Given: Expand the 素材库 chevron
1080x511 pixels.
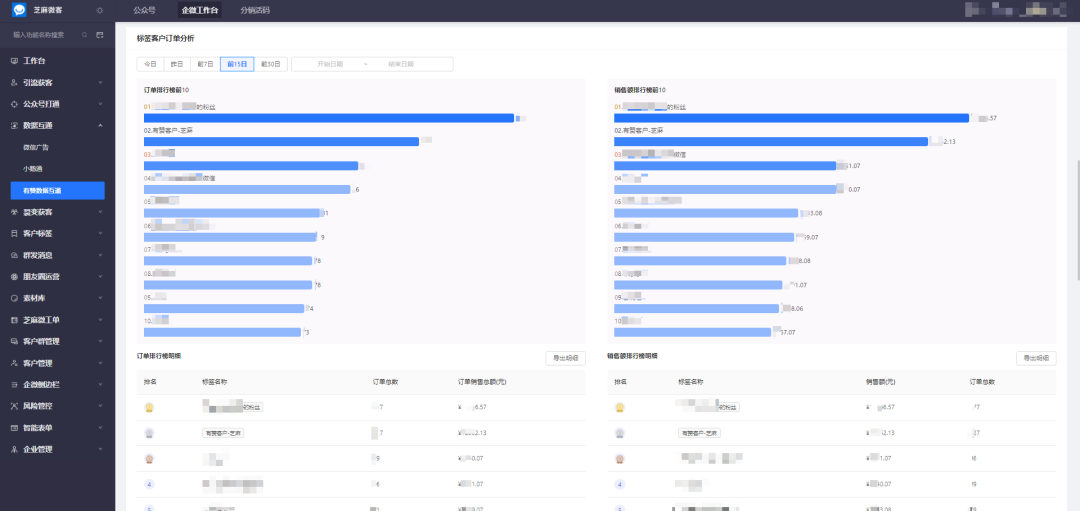Looking at the screenshot, I should 101,298.
